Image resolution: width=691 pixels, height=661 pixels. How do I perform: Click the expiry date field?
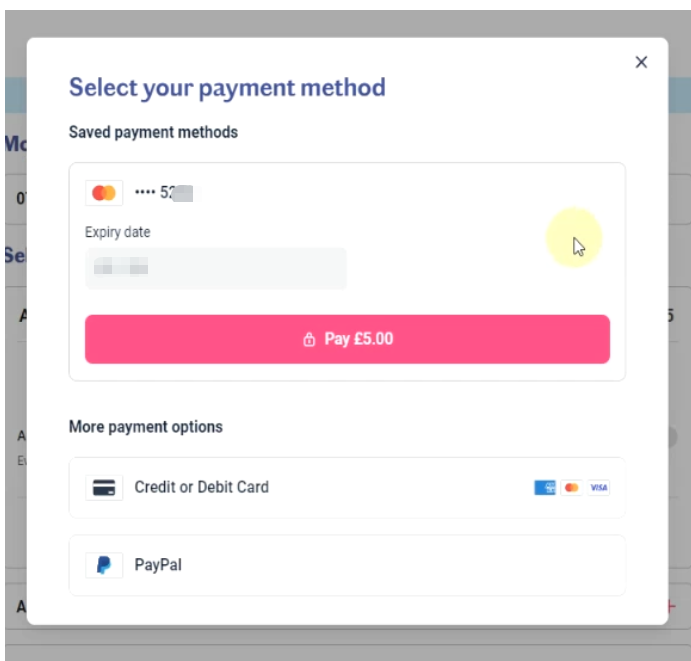pyautogui.click(x=215, y=268)
